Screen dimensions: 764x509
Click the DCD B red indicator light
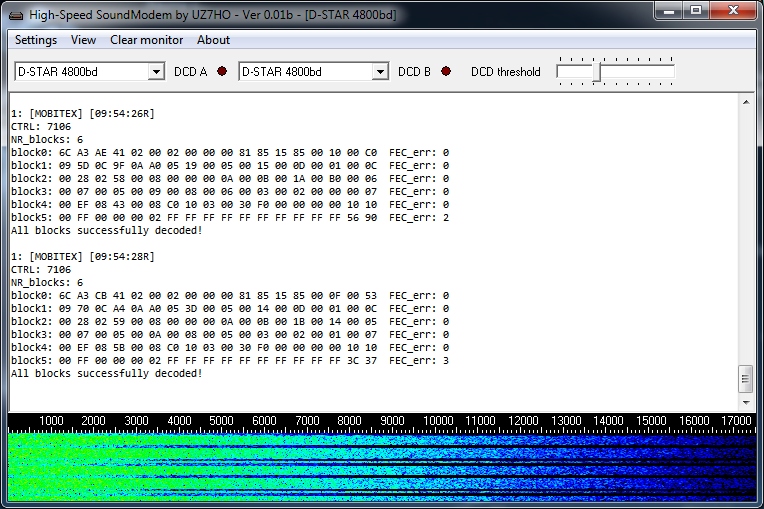pyautogui.click(x=446, y=71)
